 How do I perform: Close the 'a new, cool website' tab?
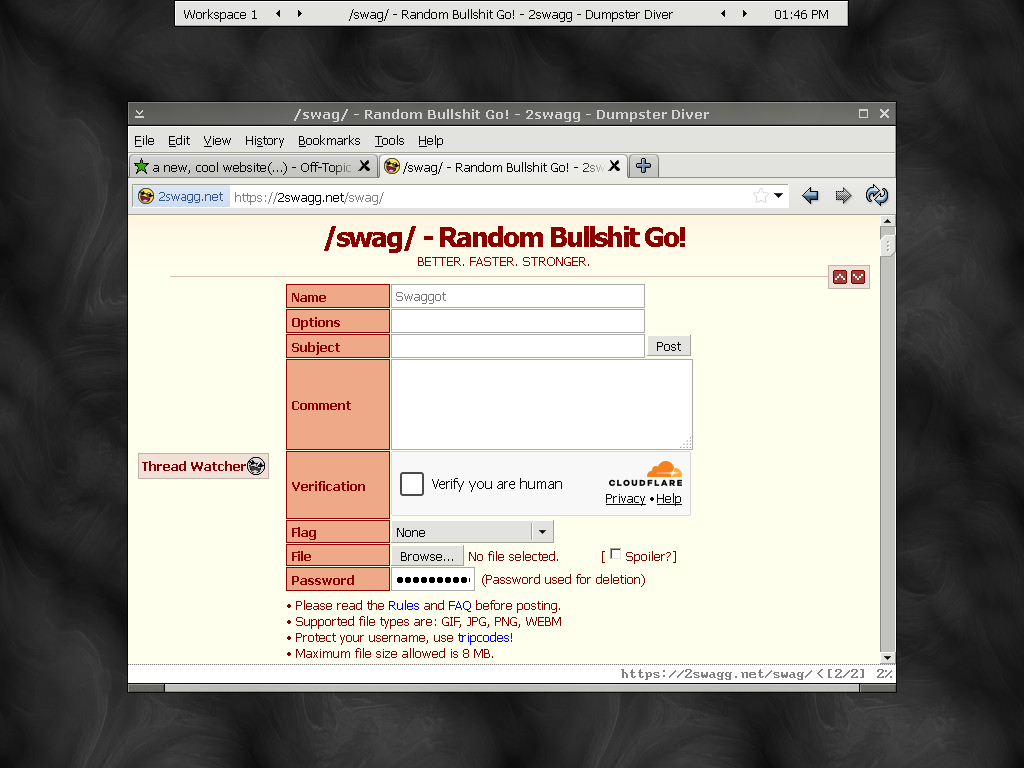tap(364, 167)
